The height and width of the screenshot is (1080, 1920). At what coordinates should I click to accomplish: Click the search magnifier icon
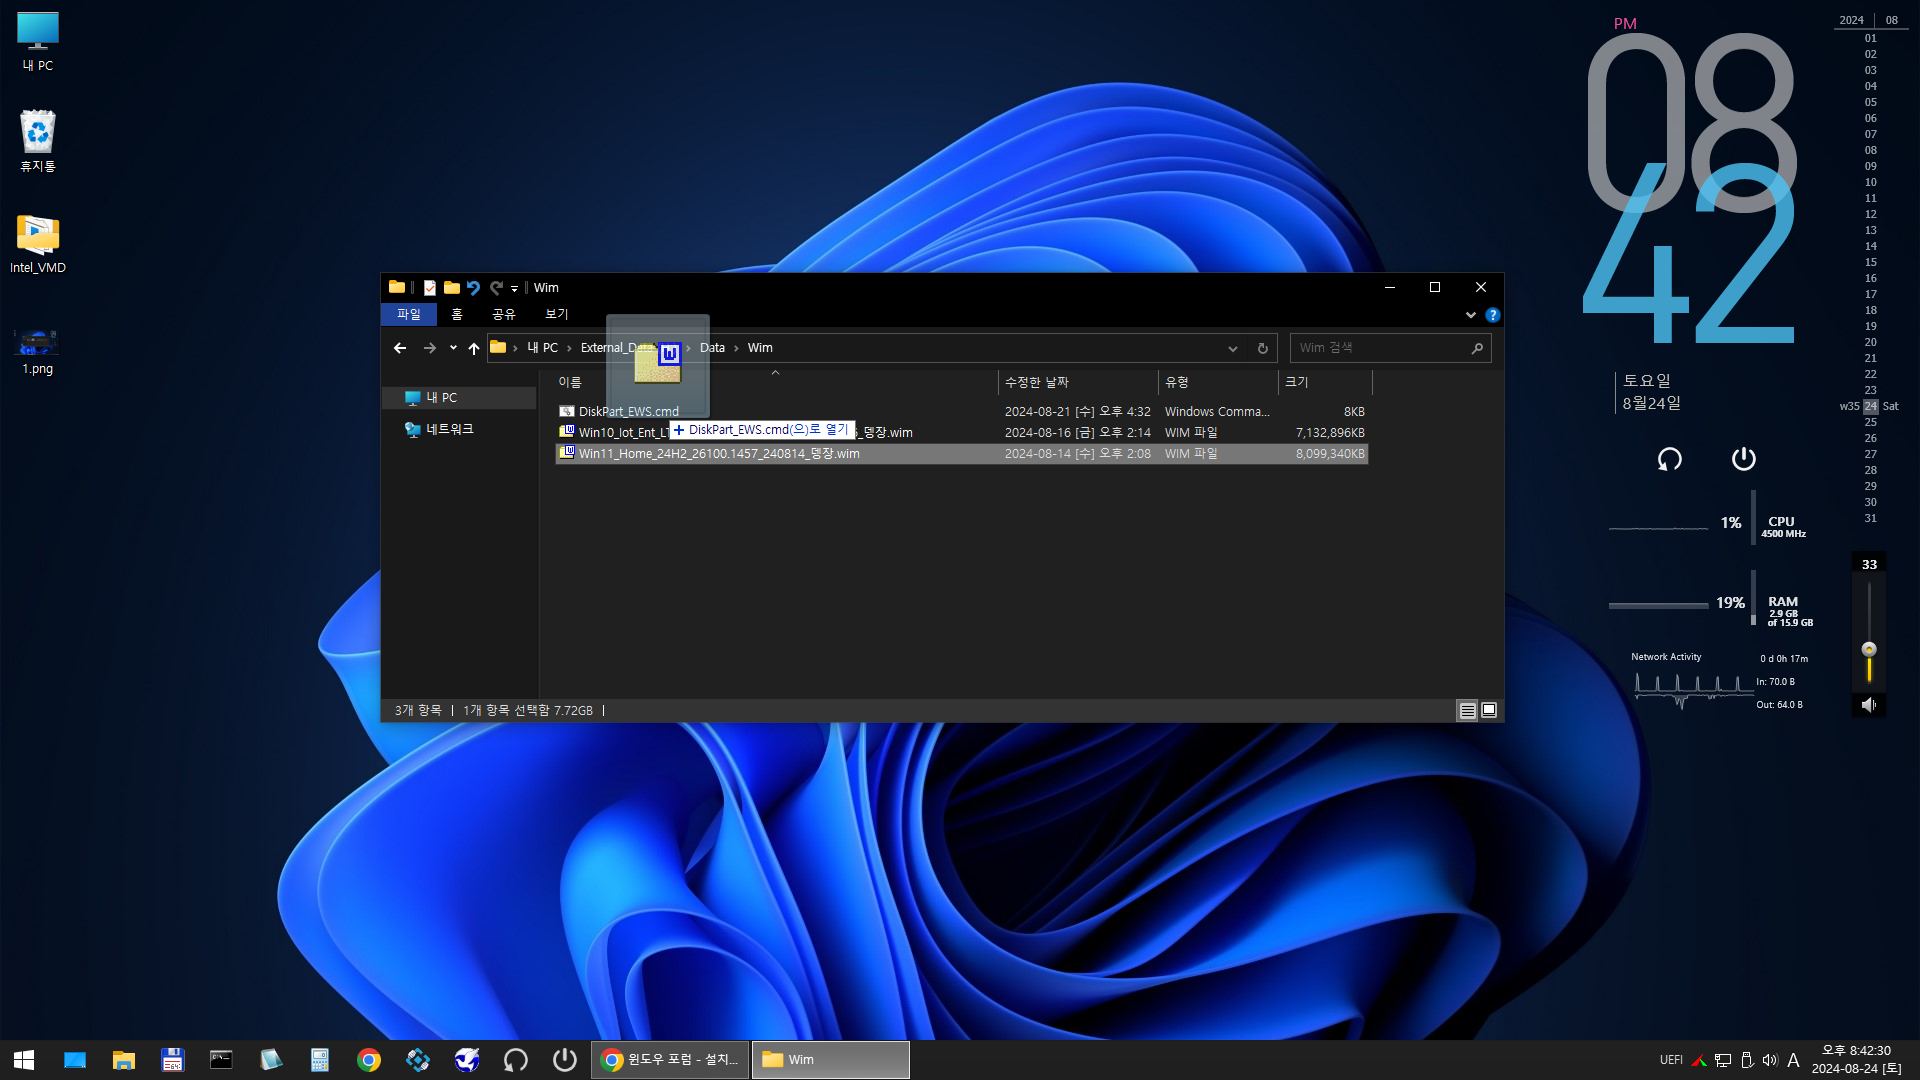[1477, 348]
